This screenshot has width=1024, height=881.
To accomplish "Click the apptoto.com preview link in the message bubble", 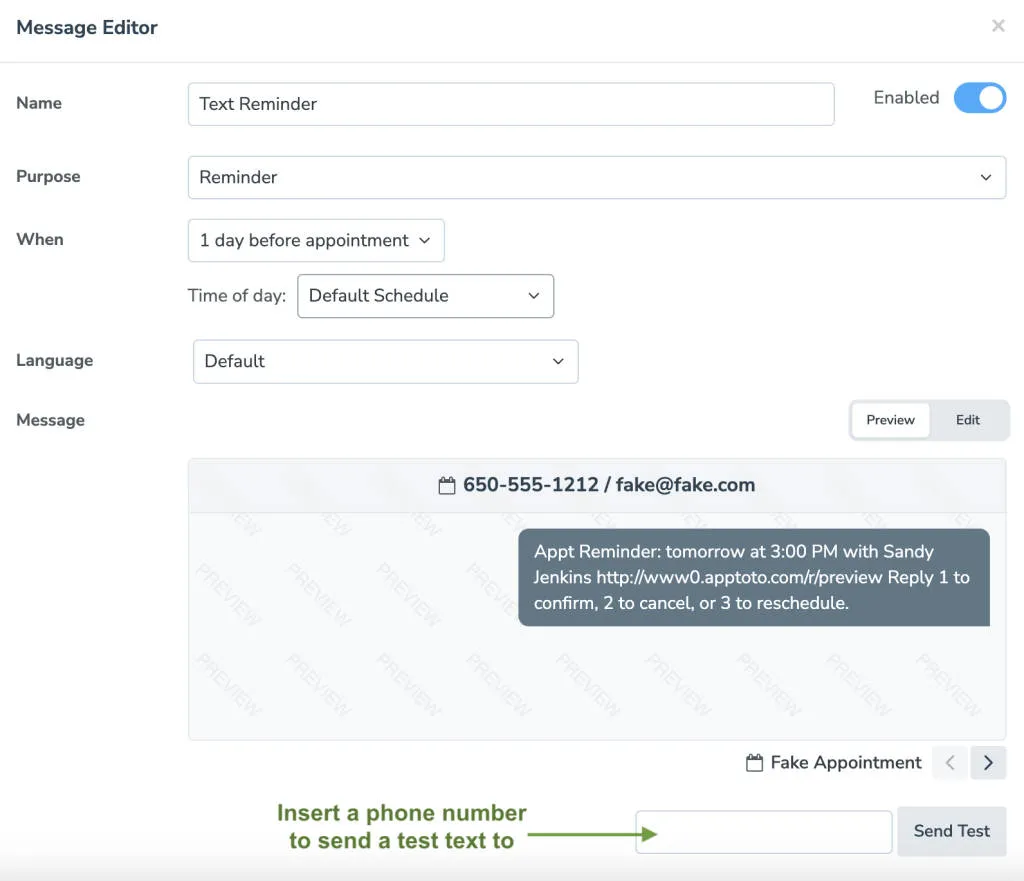I will coord(720,579).
